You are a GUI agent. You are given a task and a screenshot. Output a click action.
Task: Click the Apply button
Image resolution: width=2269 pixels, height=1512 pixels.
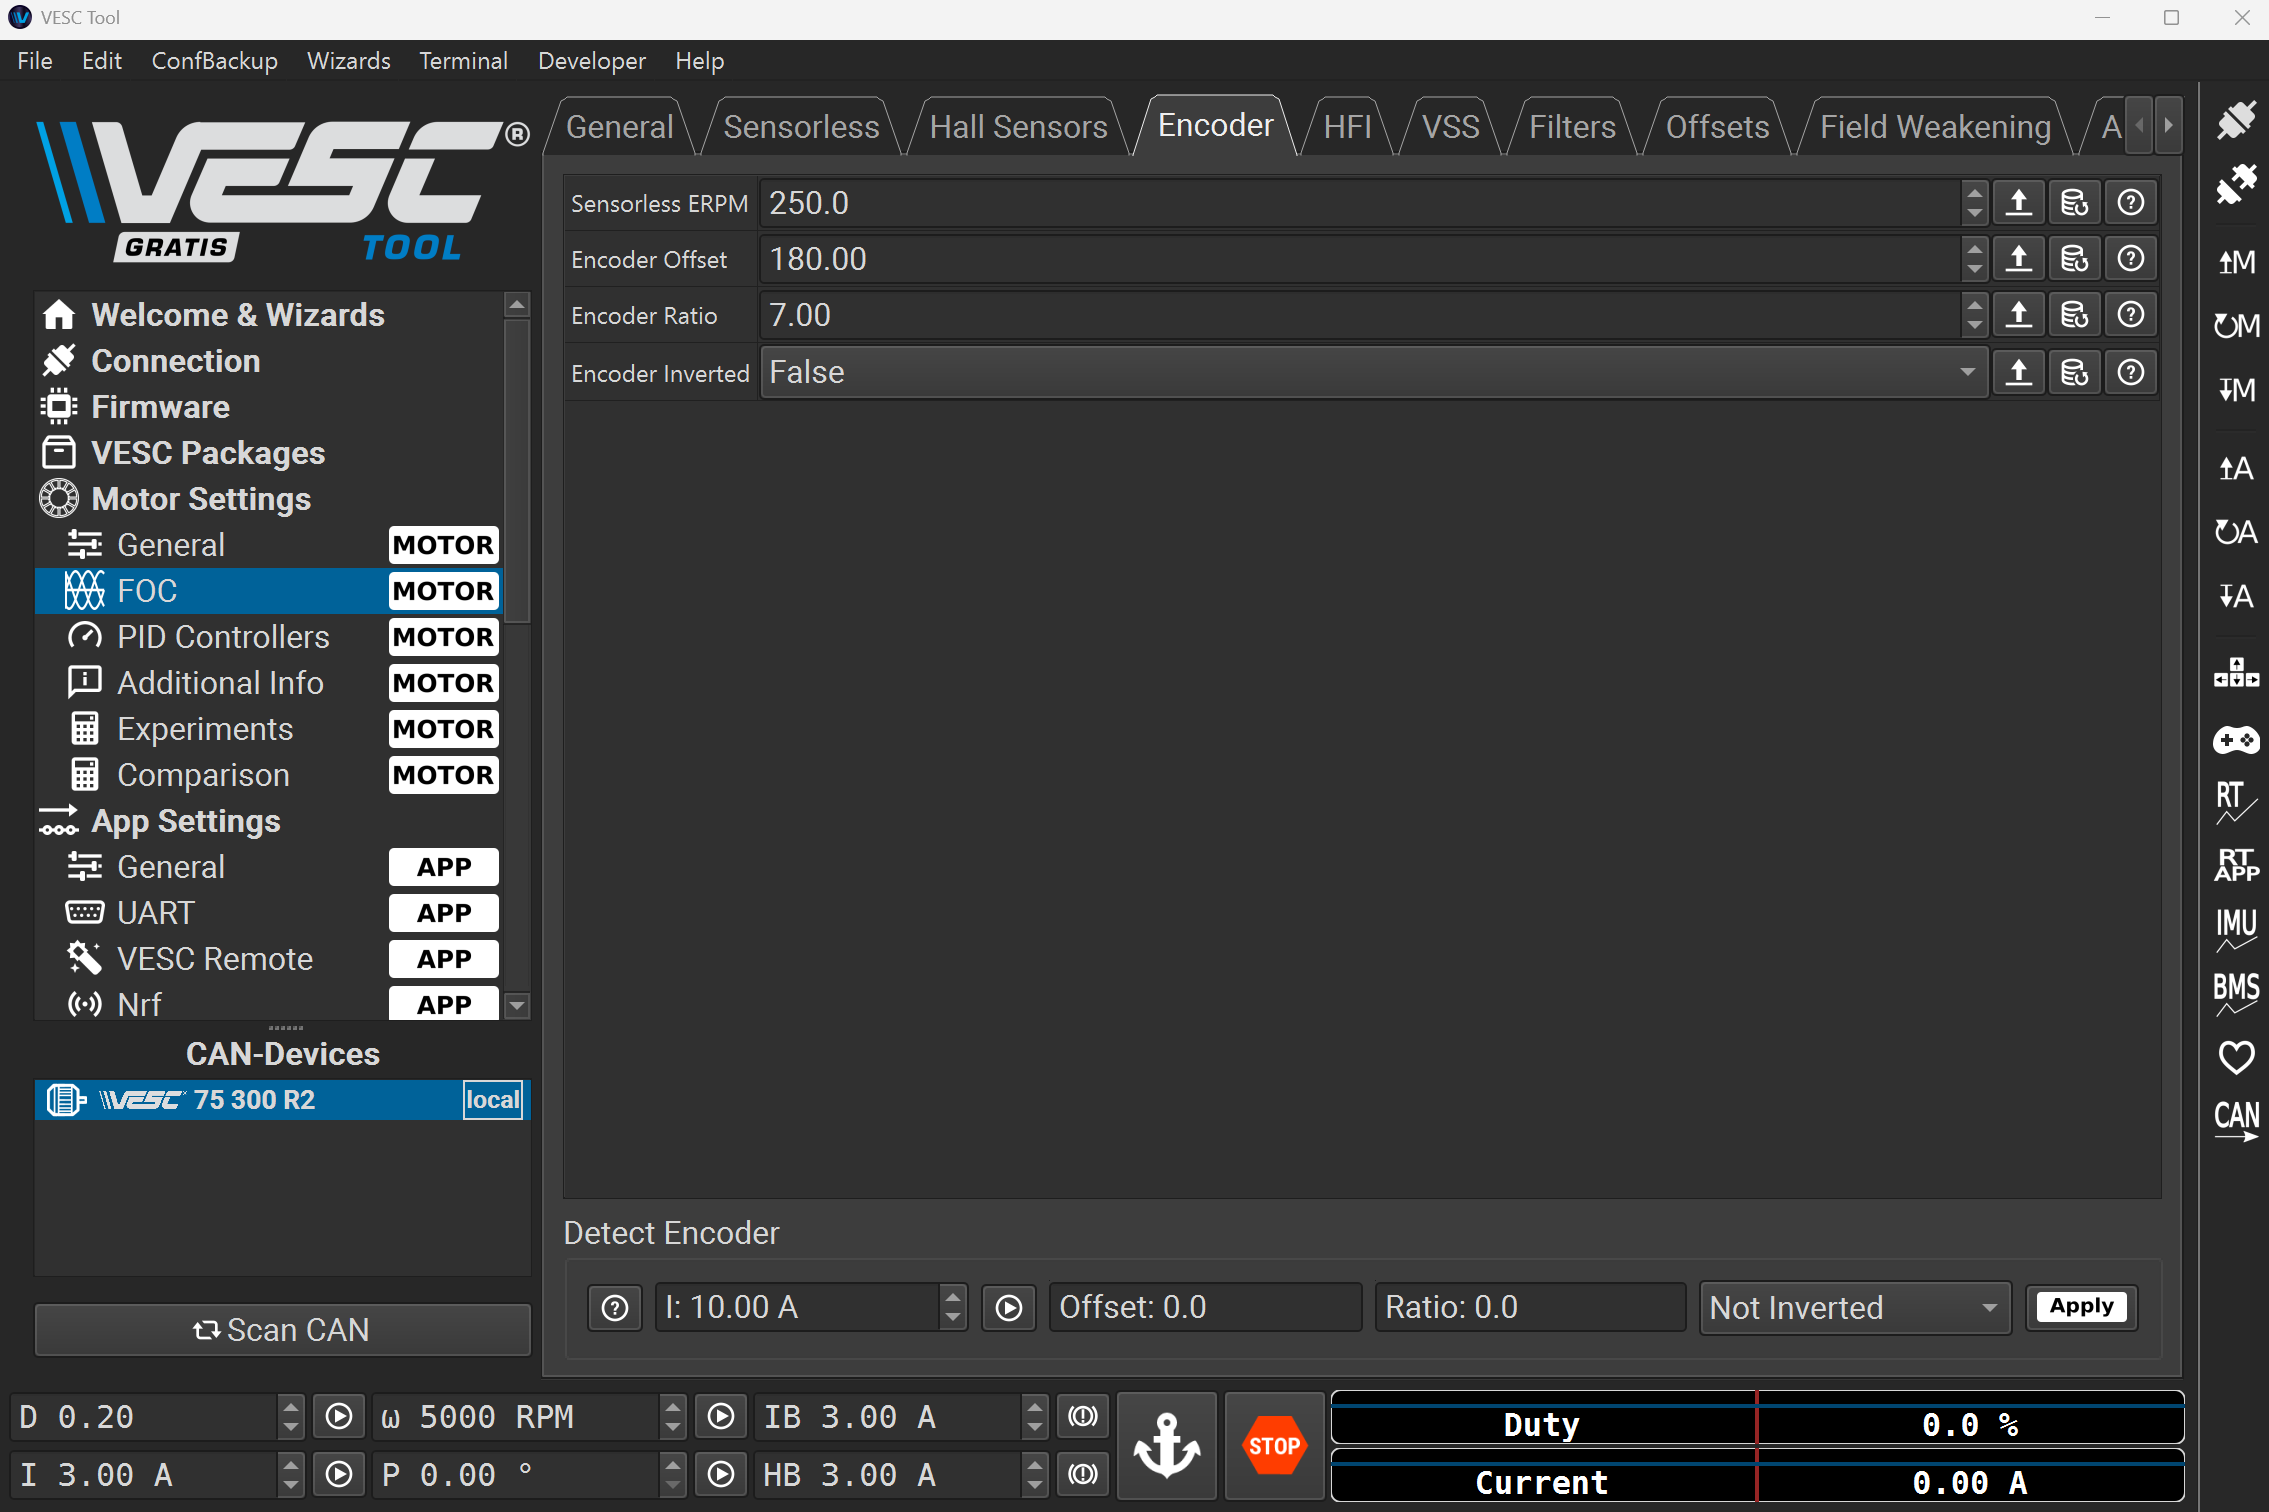pos(2081,1306)
